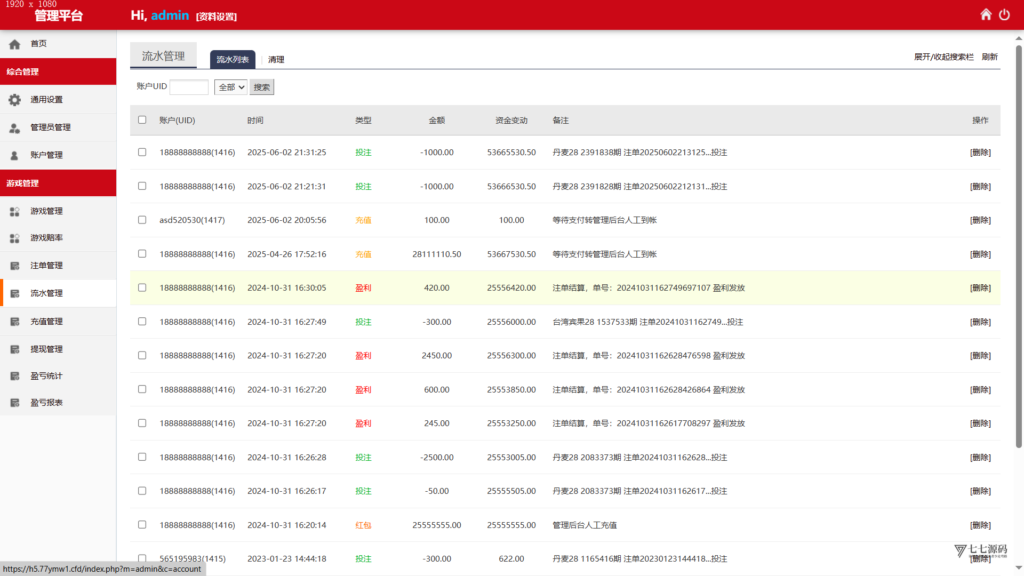Viewport: 1024px width, 576px height.
Task: Click the home icon in top-right header
Action: [985, 14]
